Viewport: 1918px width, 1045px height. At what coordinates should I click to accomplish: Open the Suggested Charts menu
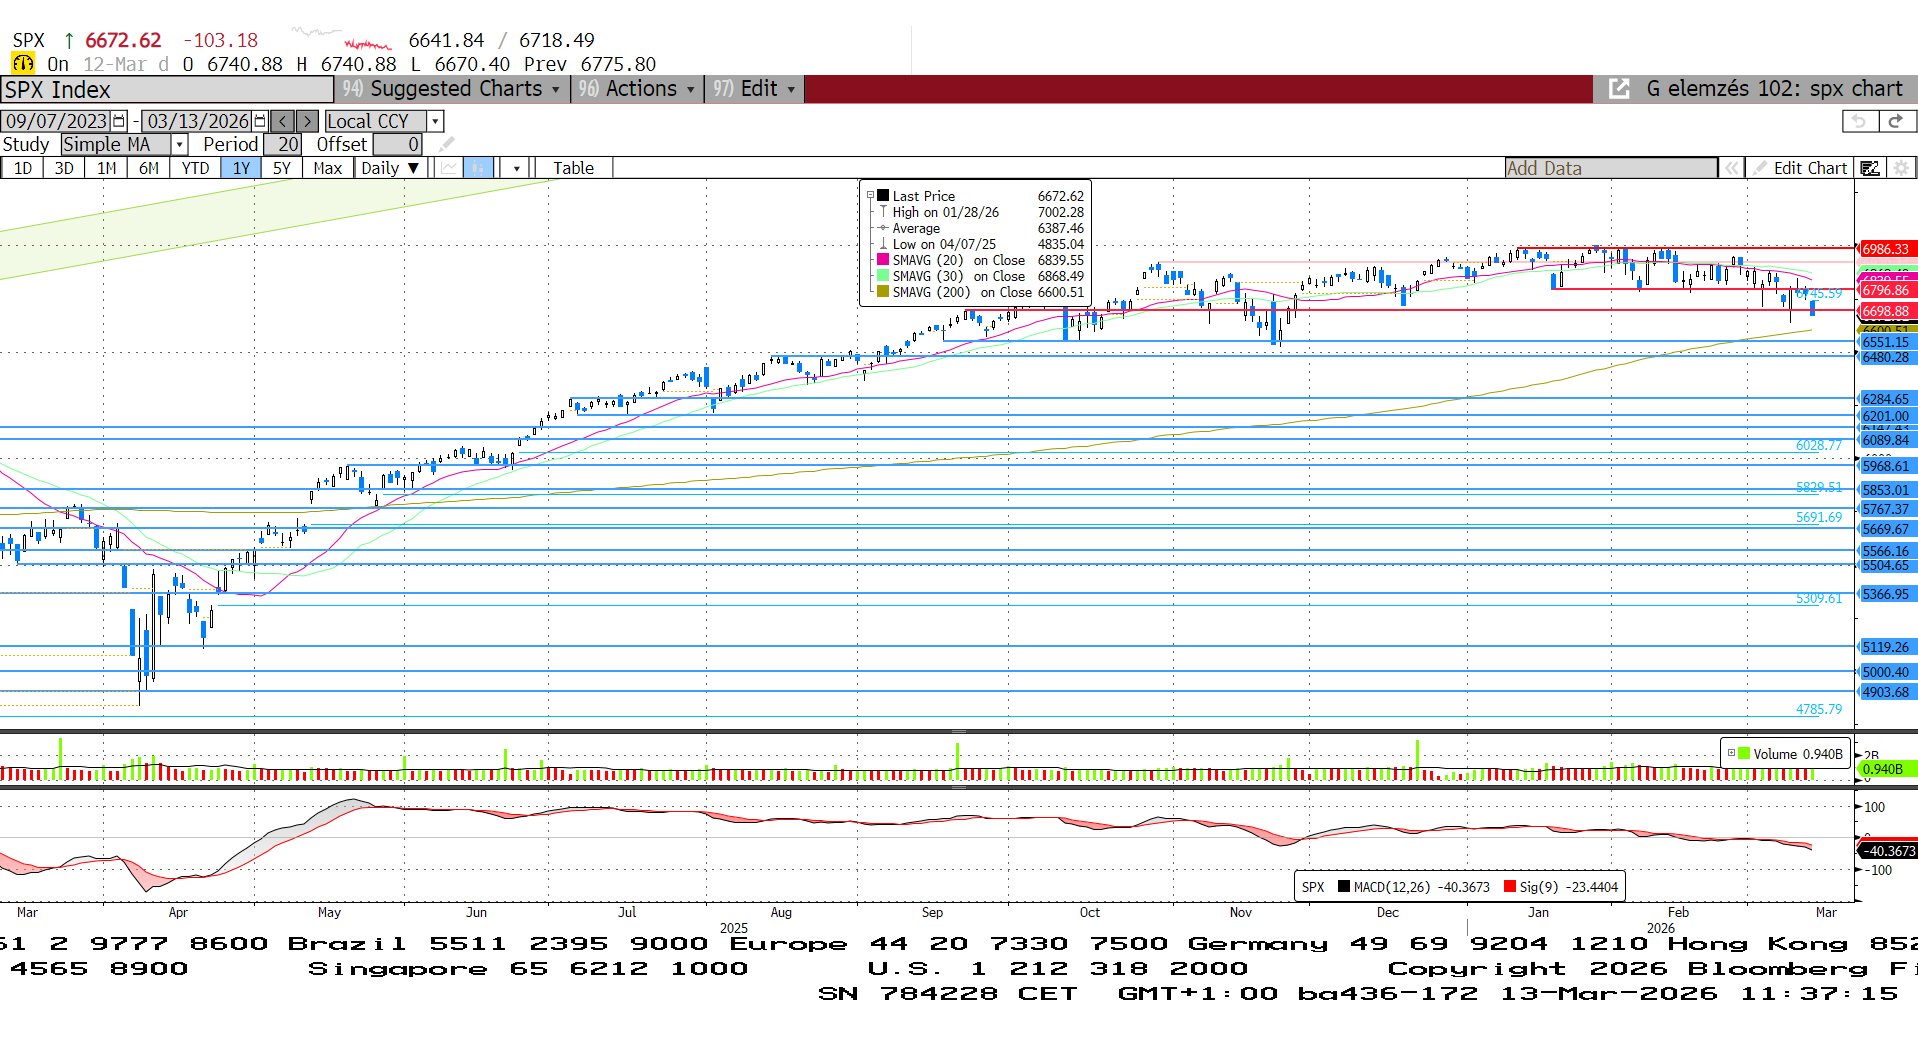[454, 89]
